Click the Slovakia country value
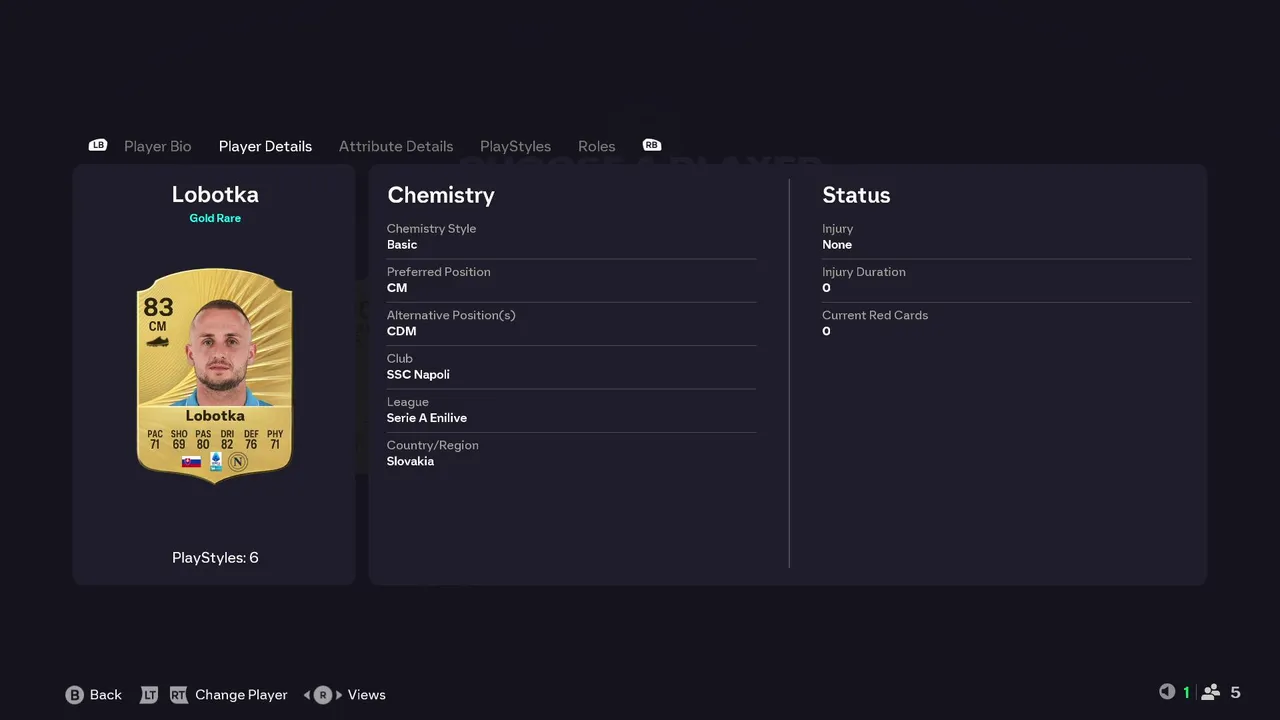Screen dimensions: 1280x720 410,461
